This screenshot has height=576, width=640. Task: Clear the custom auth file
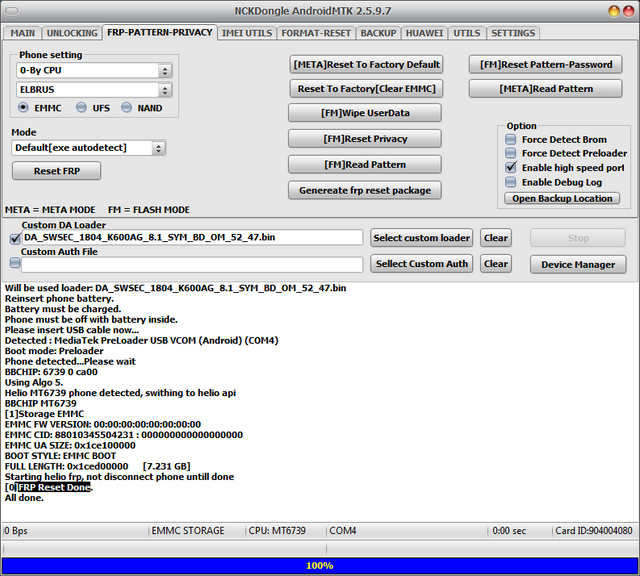496,264
